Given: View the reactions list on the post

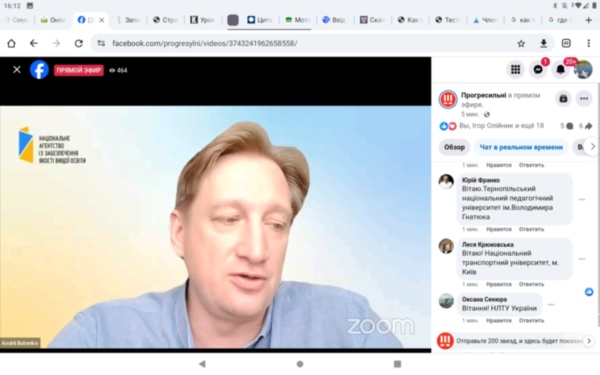Looking at the screenshot, I should click(501, 126).
